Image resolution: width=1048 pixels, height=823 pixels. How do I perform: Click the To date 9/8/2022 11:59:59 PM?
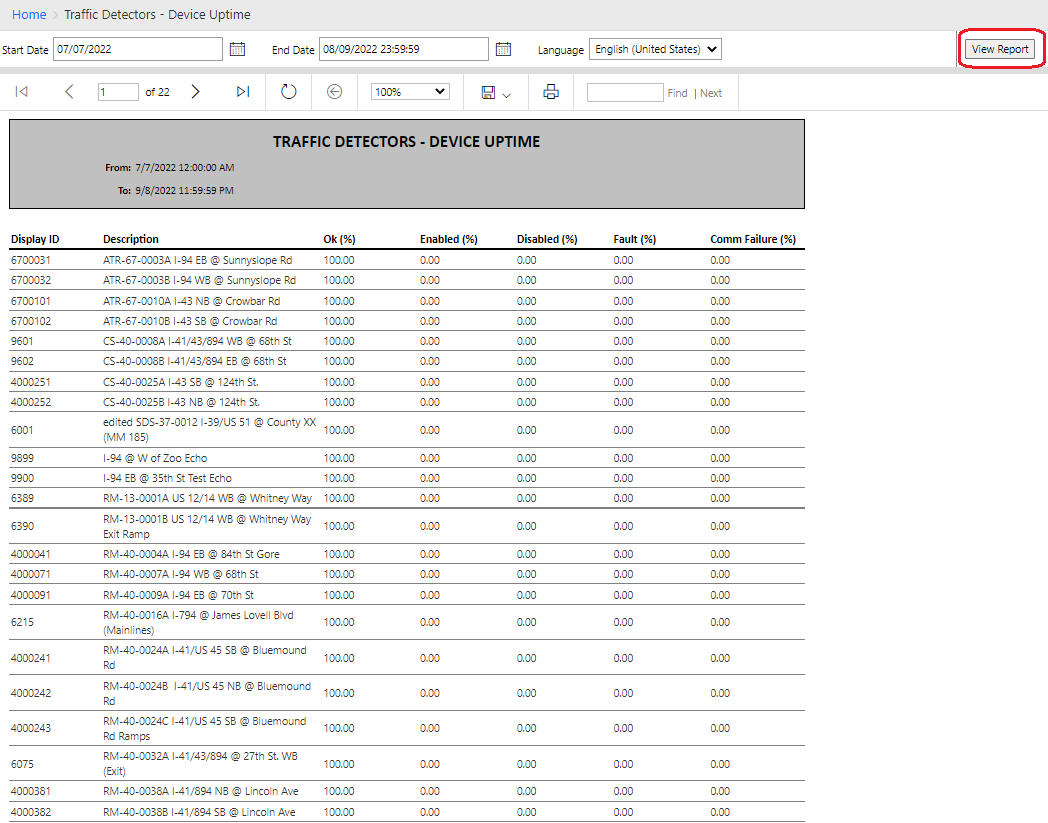184,191
